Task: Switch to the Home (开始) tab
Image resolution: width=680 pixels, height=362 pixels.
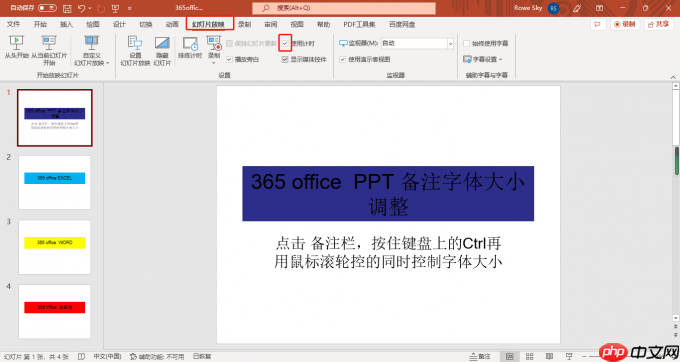Action: (x=40, y=24)
